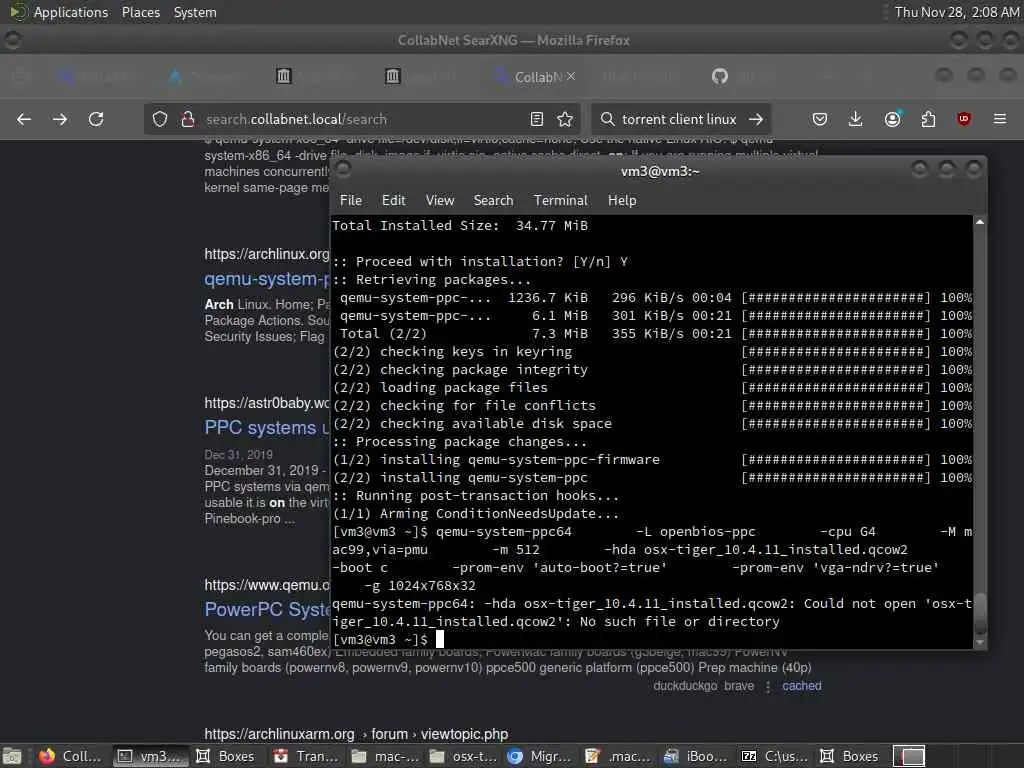Click the https://archlinux.org result URL
1024x768 pixels.
(x=266, y=254)
